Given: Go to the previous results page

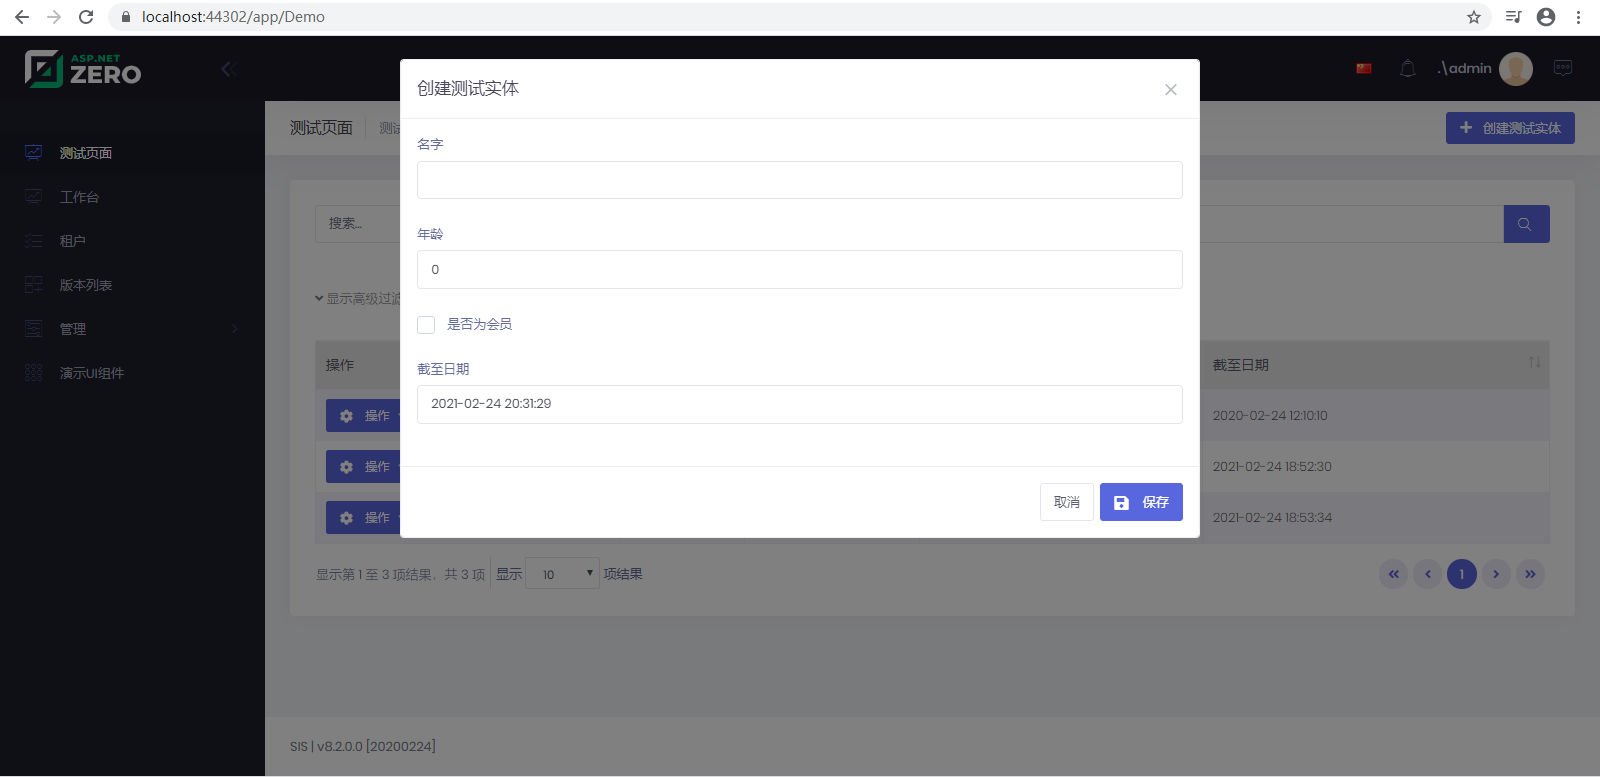Looking at the screenshot, I should (x=1428, y=574).
